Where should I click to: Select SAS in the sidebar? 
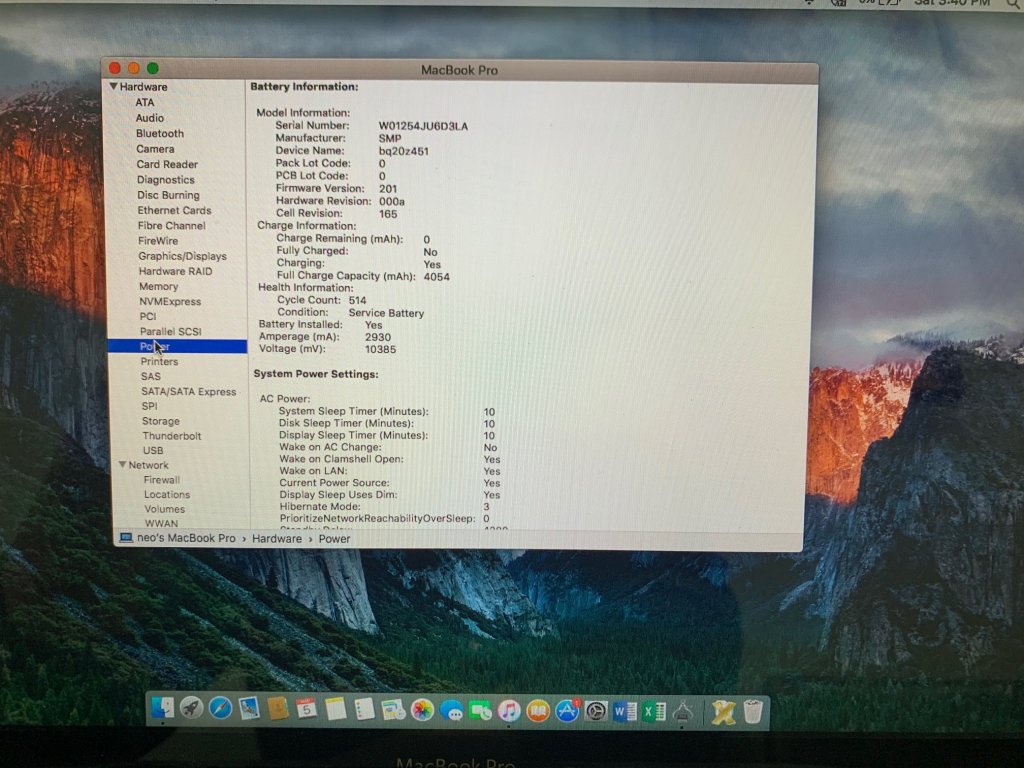151,376
